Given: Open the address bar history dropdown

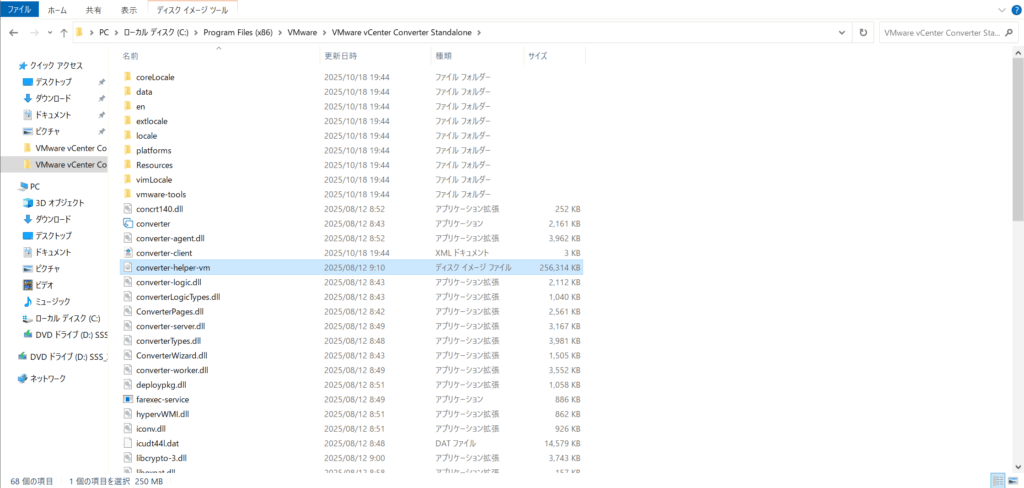Looking at the screenshot, I should (x=843, y=32).
